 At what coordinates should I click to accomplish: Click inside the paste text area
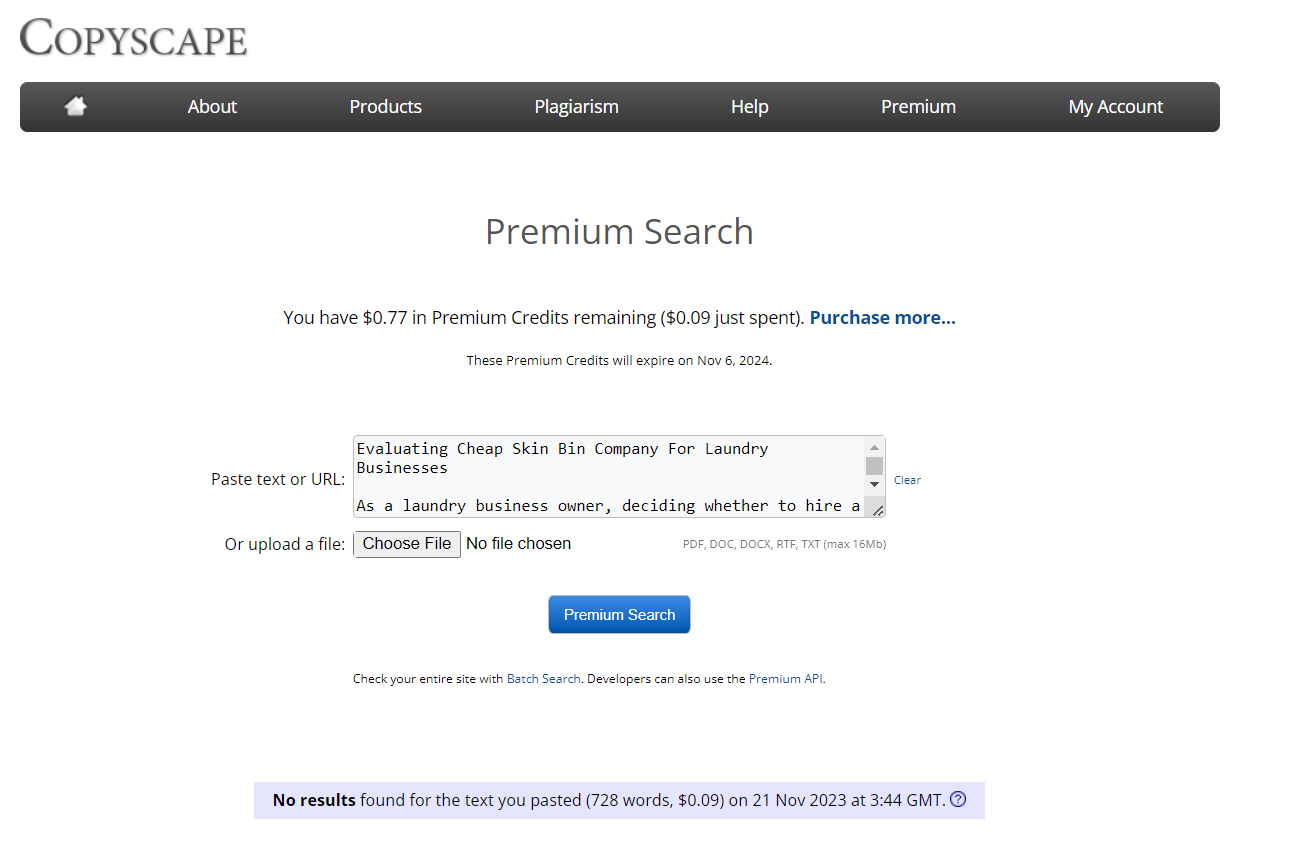pos(608,477)
